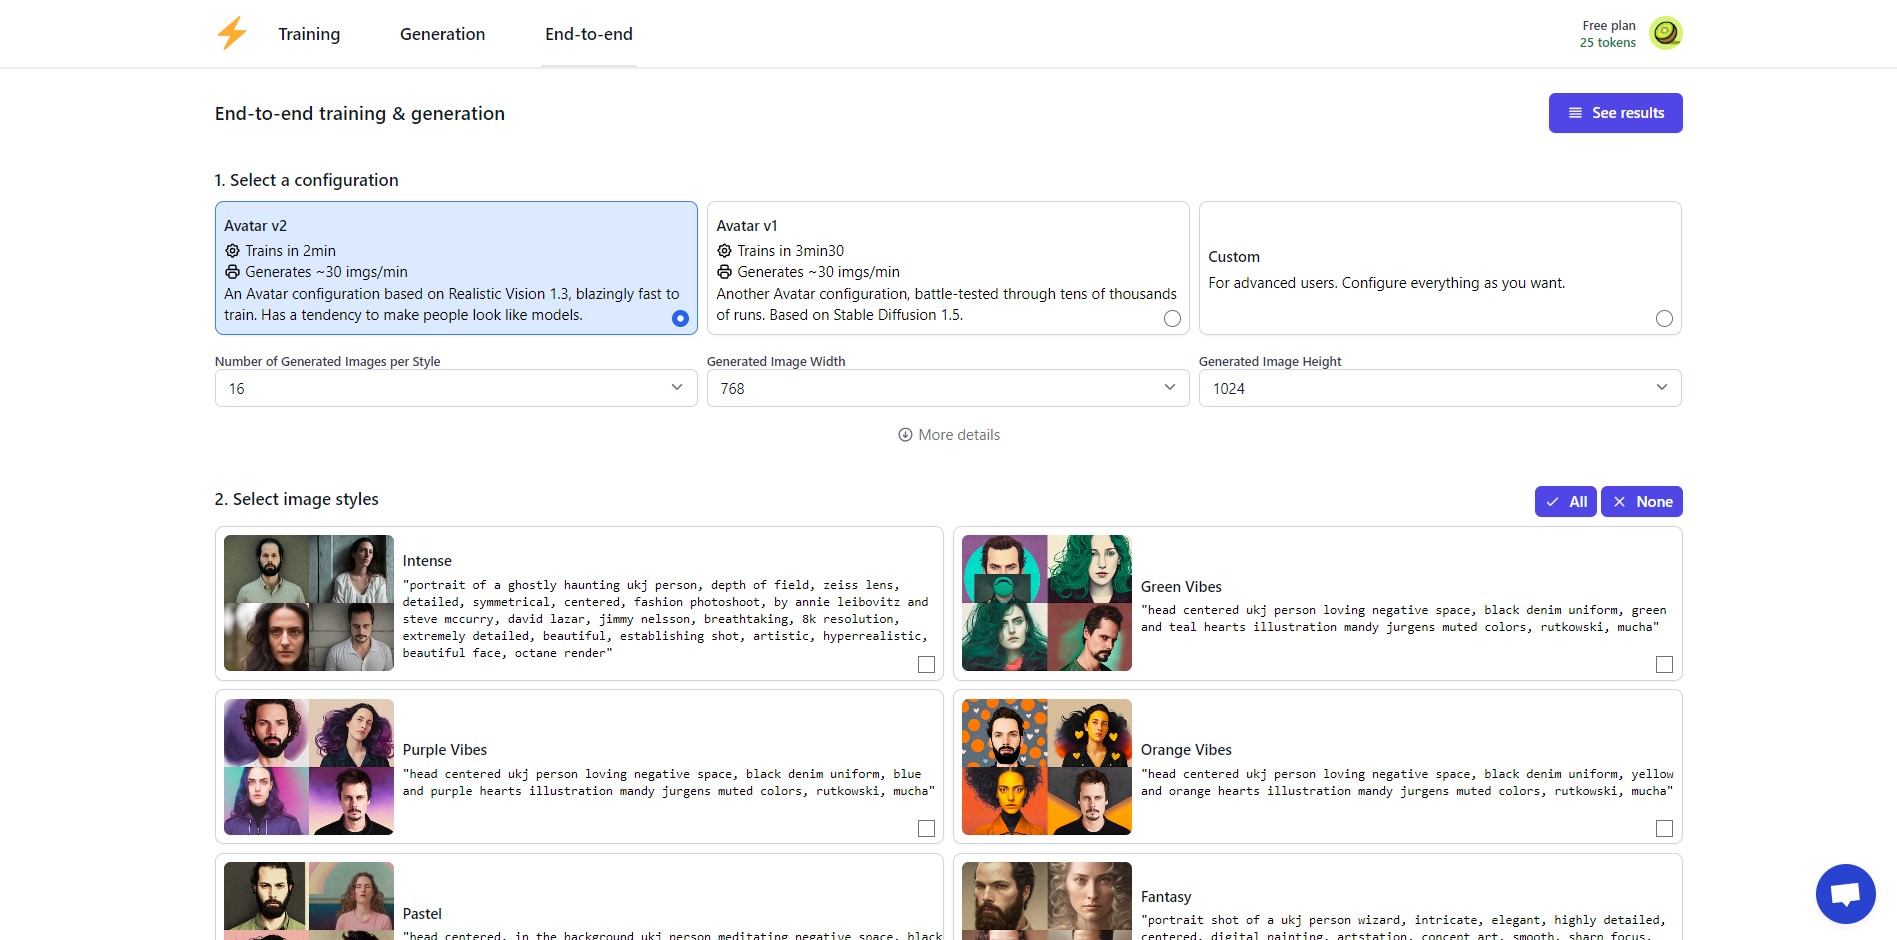
Task: Click the Intense prompt text mentioning annie leibovitz
Action: click(x=666, y=619)
